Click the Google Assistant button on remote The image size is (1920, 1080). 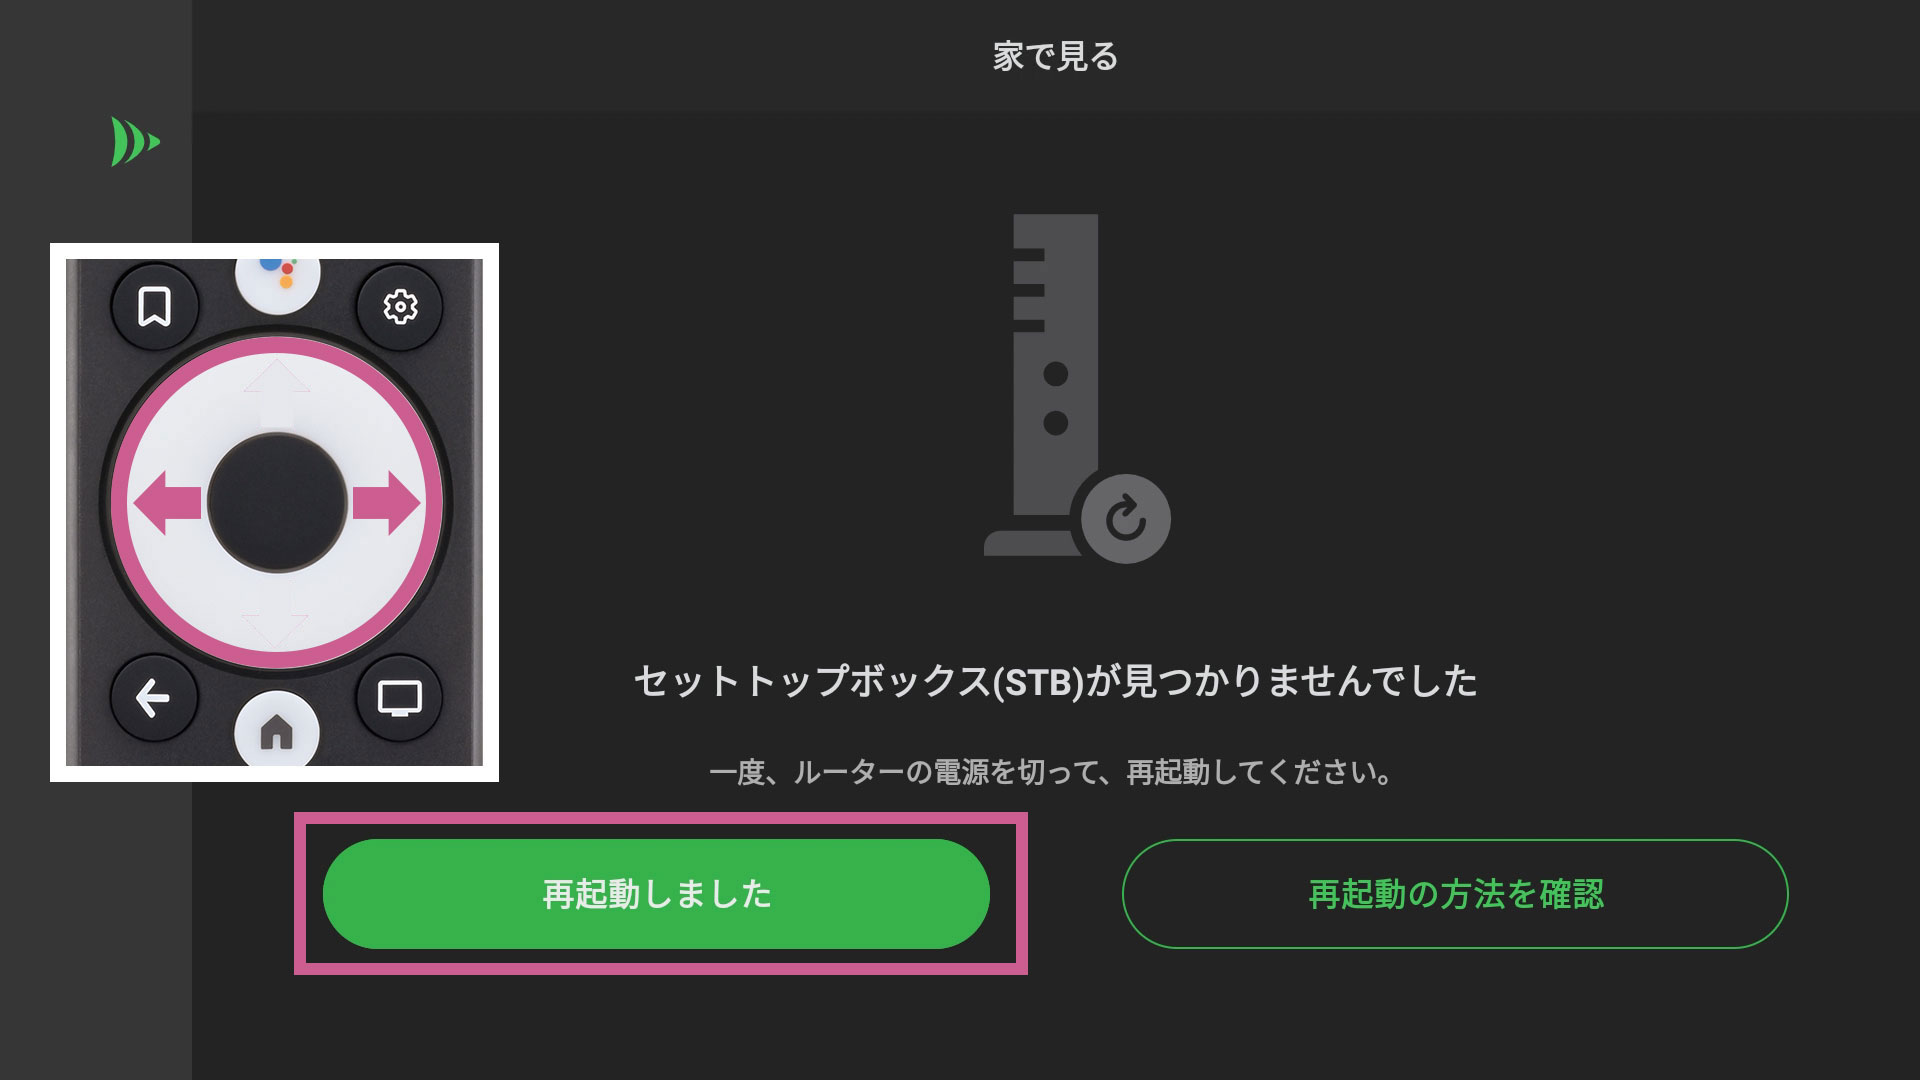click(x=278, y=278)
